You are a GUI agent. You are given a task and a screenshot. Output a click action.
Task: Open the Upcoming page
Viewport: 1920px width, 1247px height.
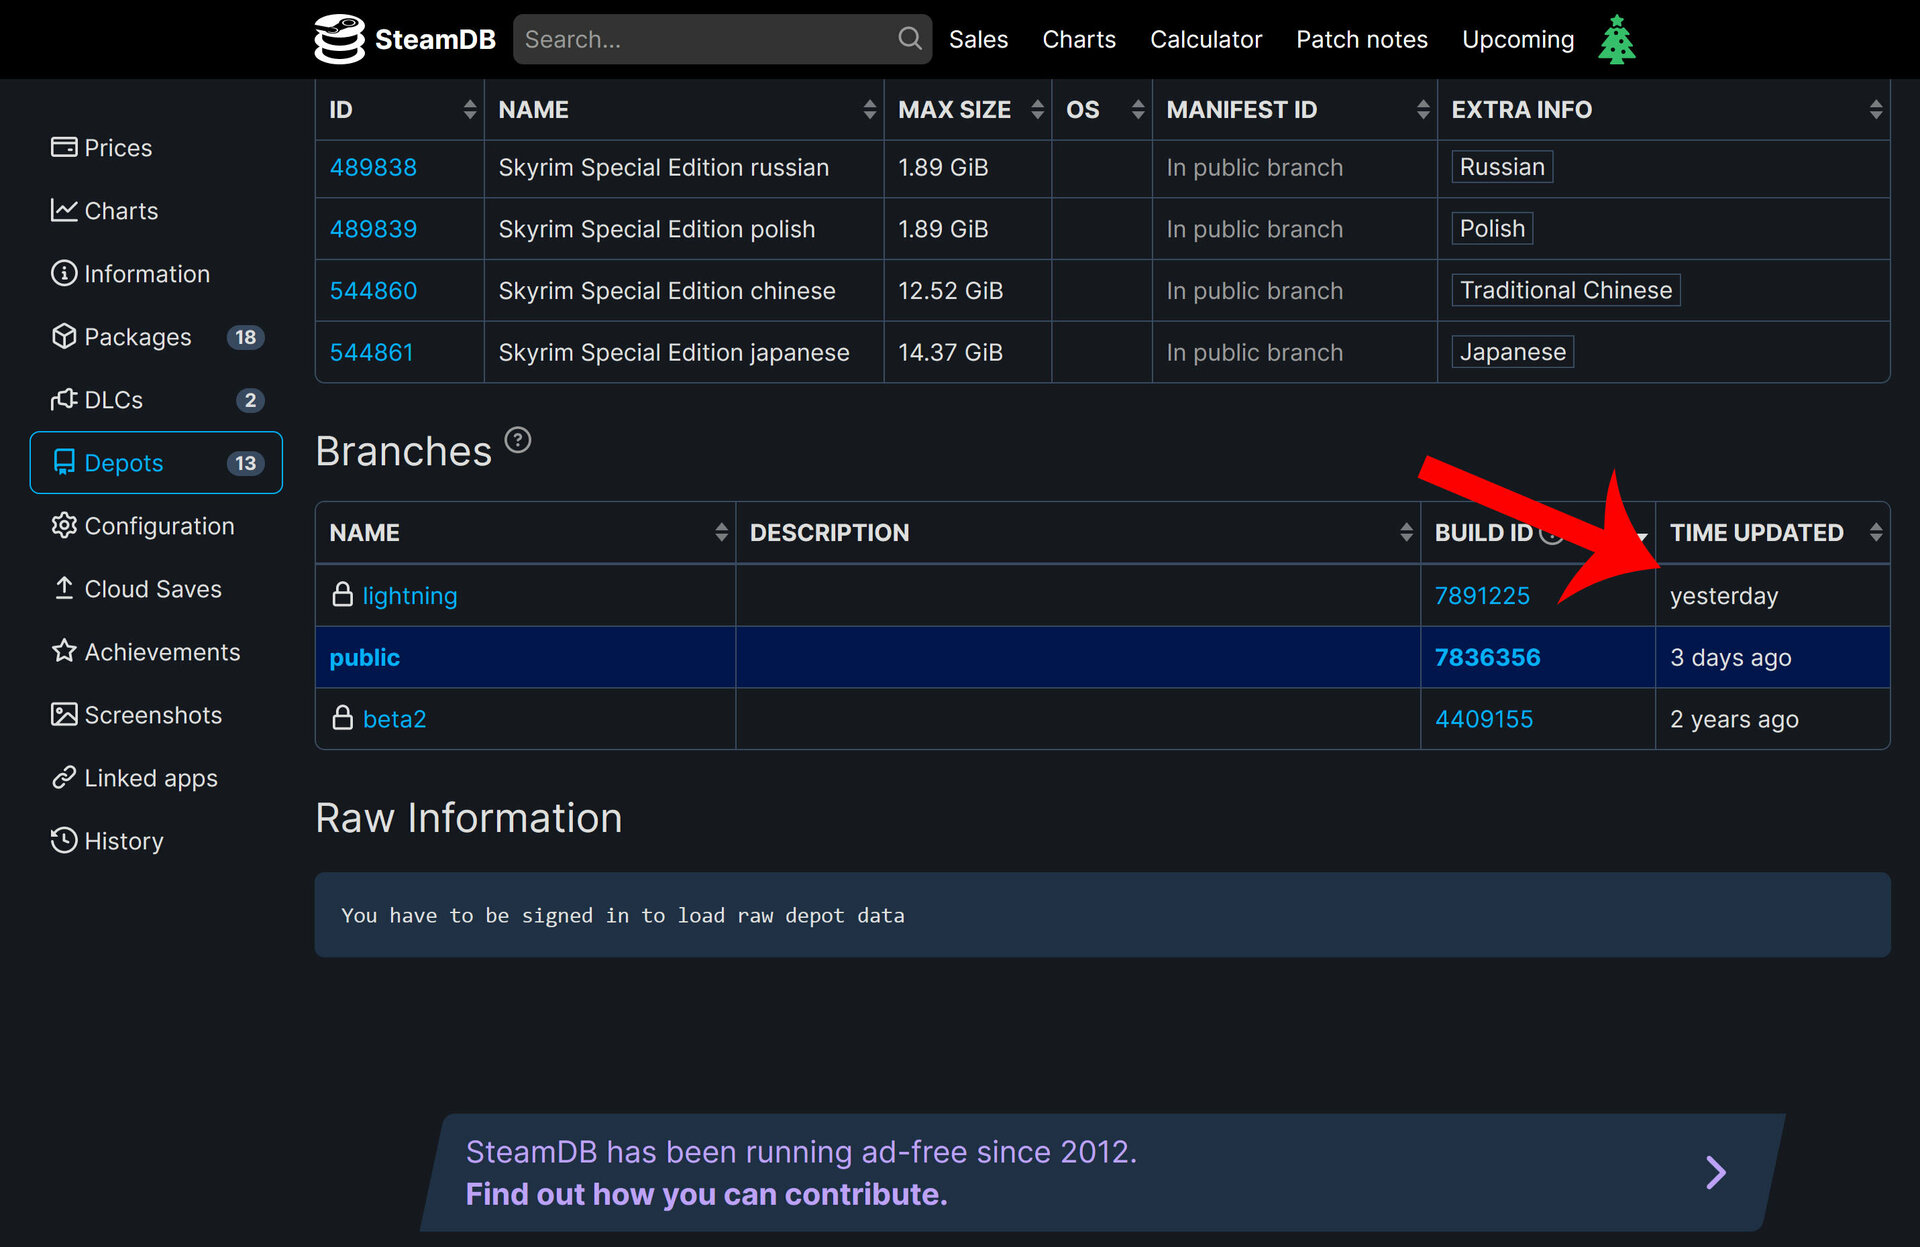(1518, 39)
